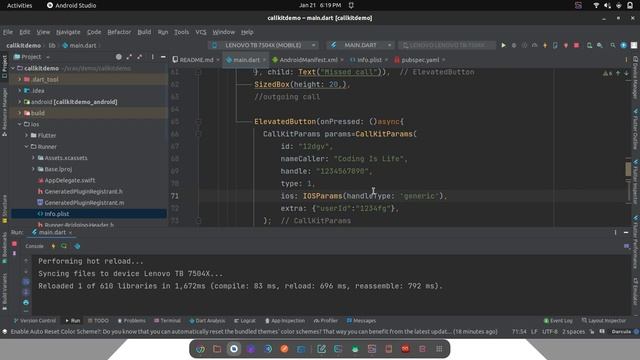Click the Flutter hot reload lightning icon in the toolbar
640x360 pixels.
coord(545,45)
